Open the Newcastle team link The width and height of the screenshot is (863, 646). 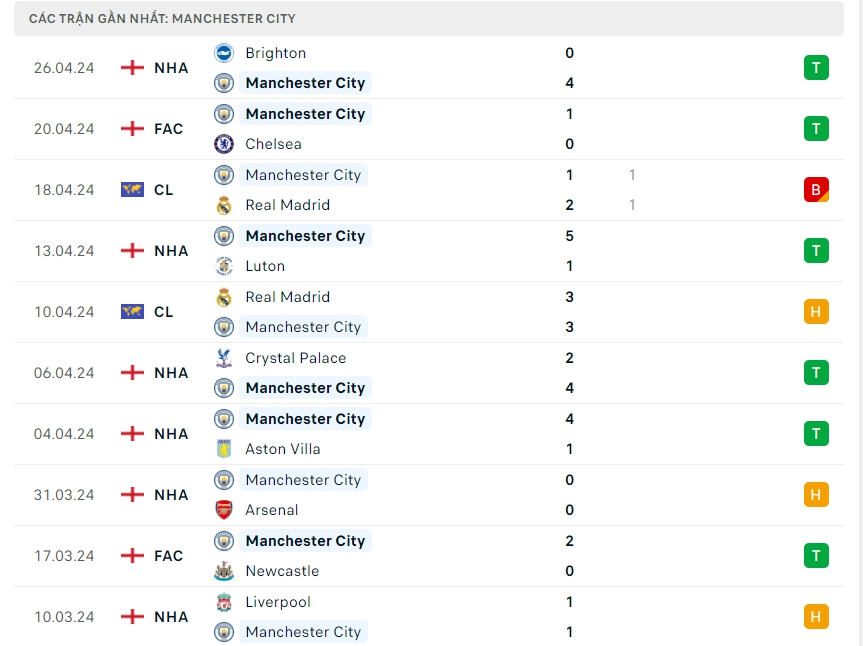click(x=282, y=571)
